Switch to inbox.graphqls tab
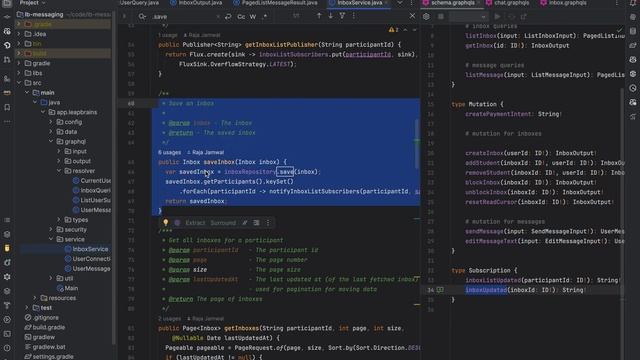This screenshot has width=640, height=360. pyautogui.click(x=563, y=3)
